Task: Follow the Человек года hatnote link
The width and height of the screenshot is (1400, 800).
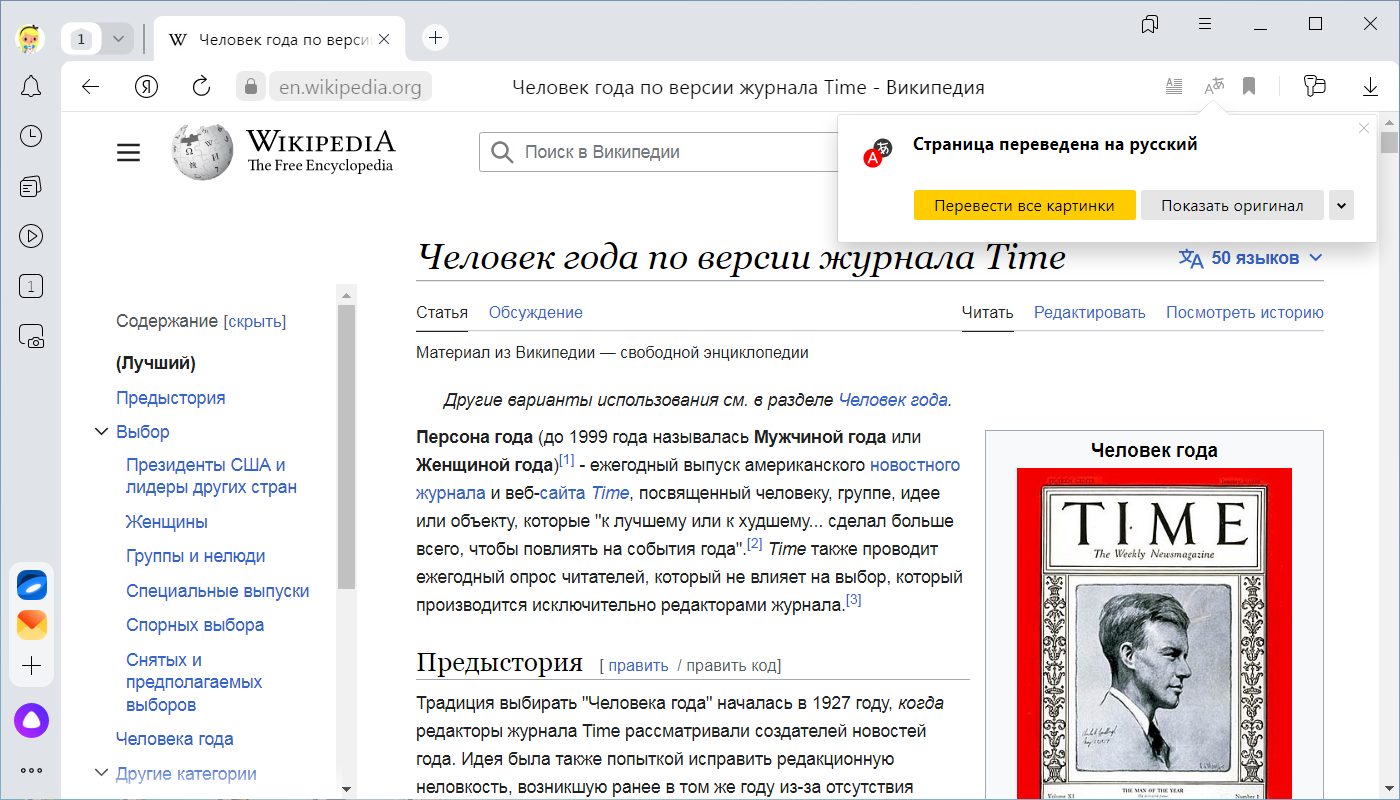Action: click(893, 400)
